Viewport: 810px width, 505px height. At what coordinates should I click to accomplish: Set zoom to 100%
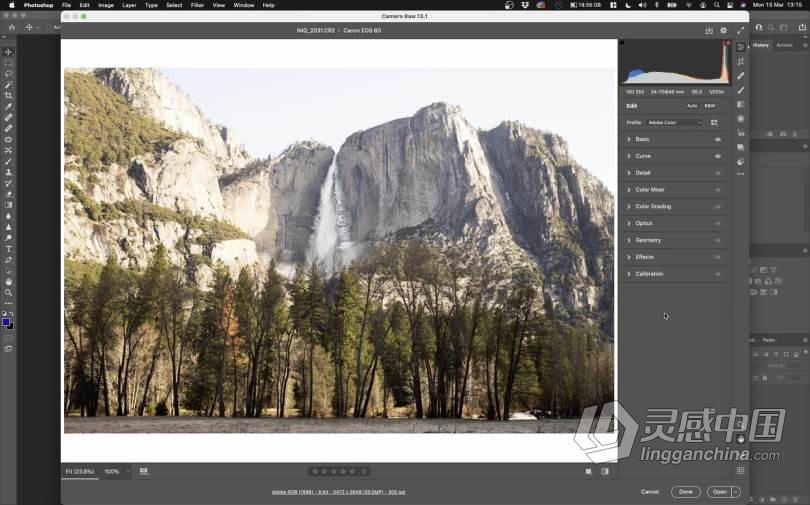[x=112, y=471]
